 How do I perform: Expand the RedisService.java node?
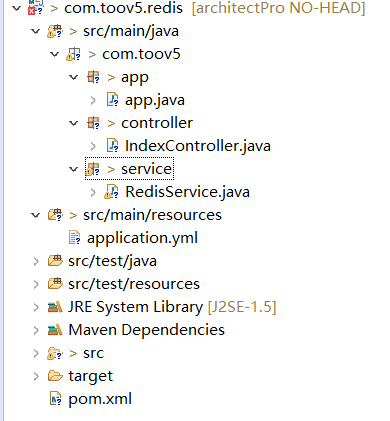click(93, 192)
